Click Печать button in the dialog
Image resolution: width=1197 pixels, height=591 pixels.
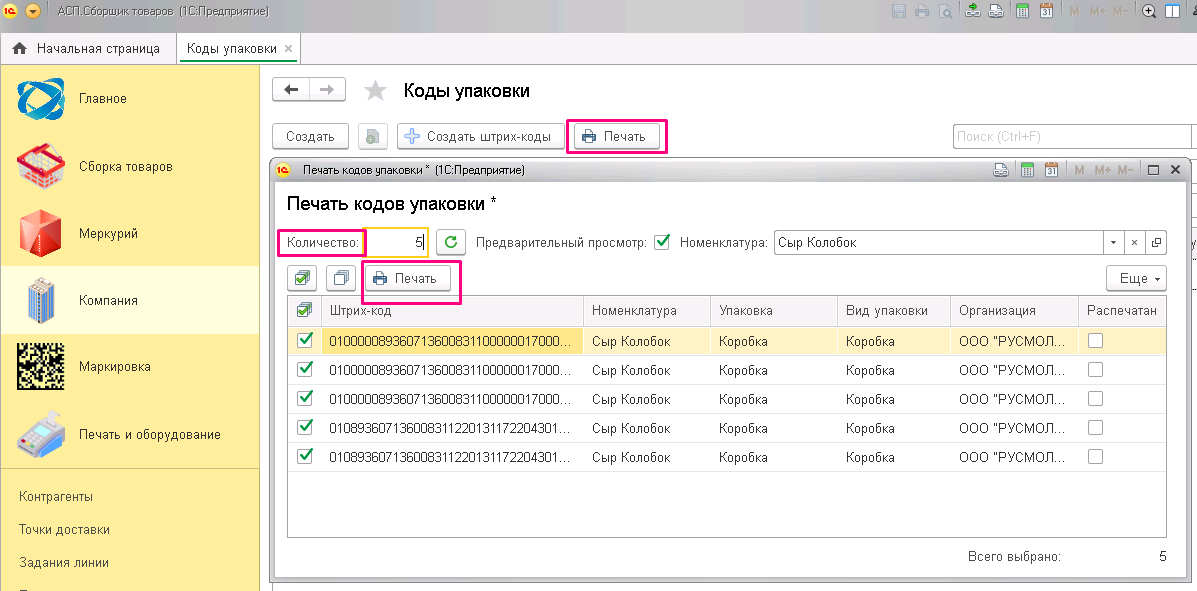pyautogui.click(x=407, y=278)
